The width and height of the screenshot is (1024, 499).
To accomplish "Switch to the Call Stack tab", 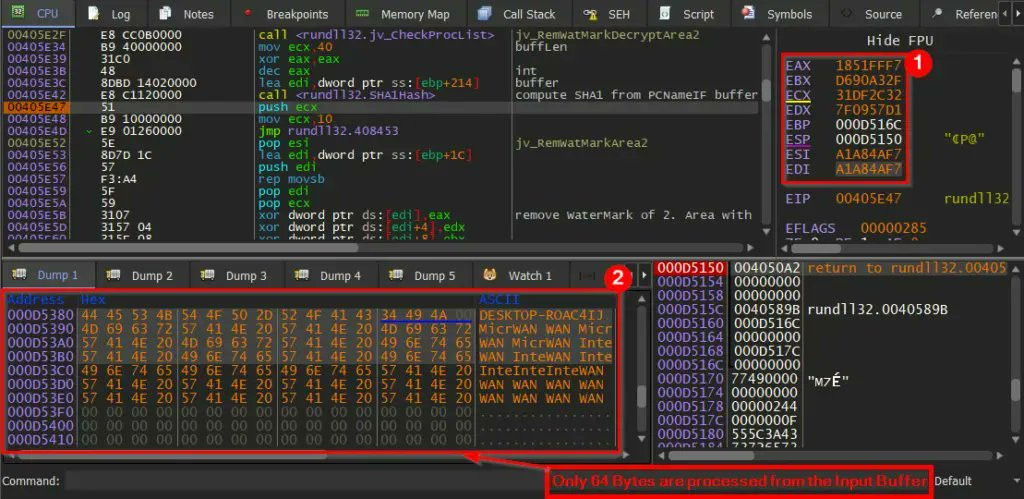I will point(519,14).
